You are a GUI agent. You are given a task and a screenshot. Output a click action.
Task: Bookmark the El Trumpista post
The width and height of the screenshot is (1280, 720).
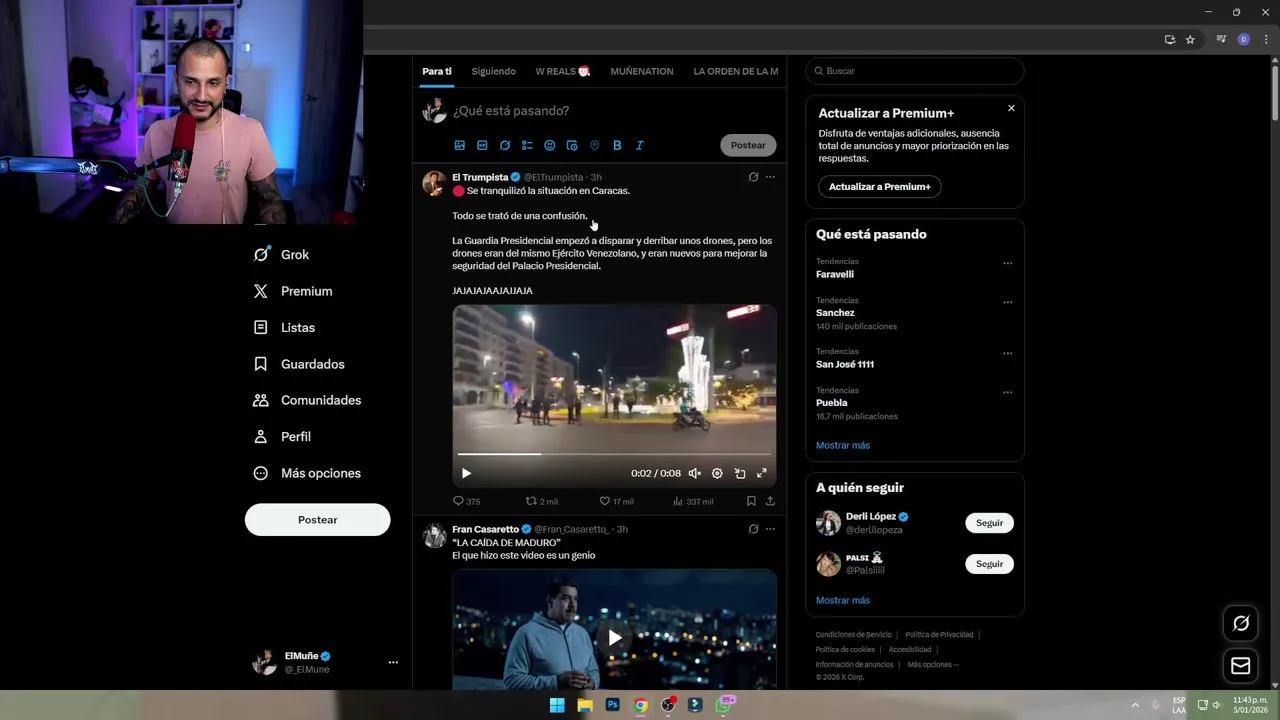tap(750, 501)
